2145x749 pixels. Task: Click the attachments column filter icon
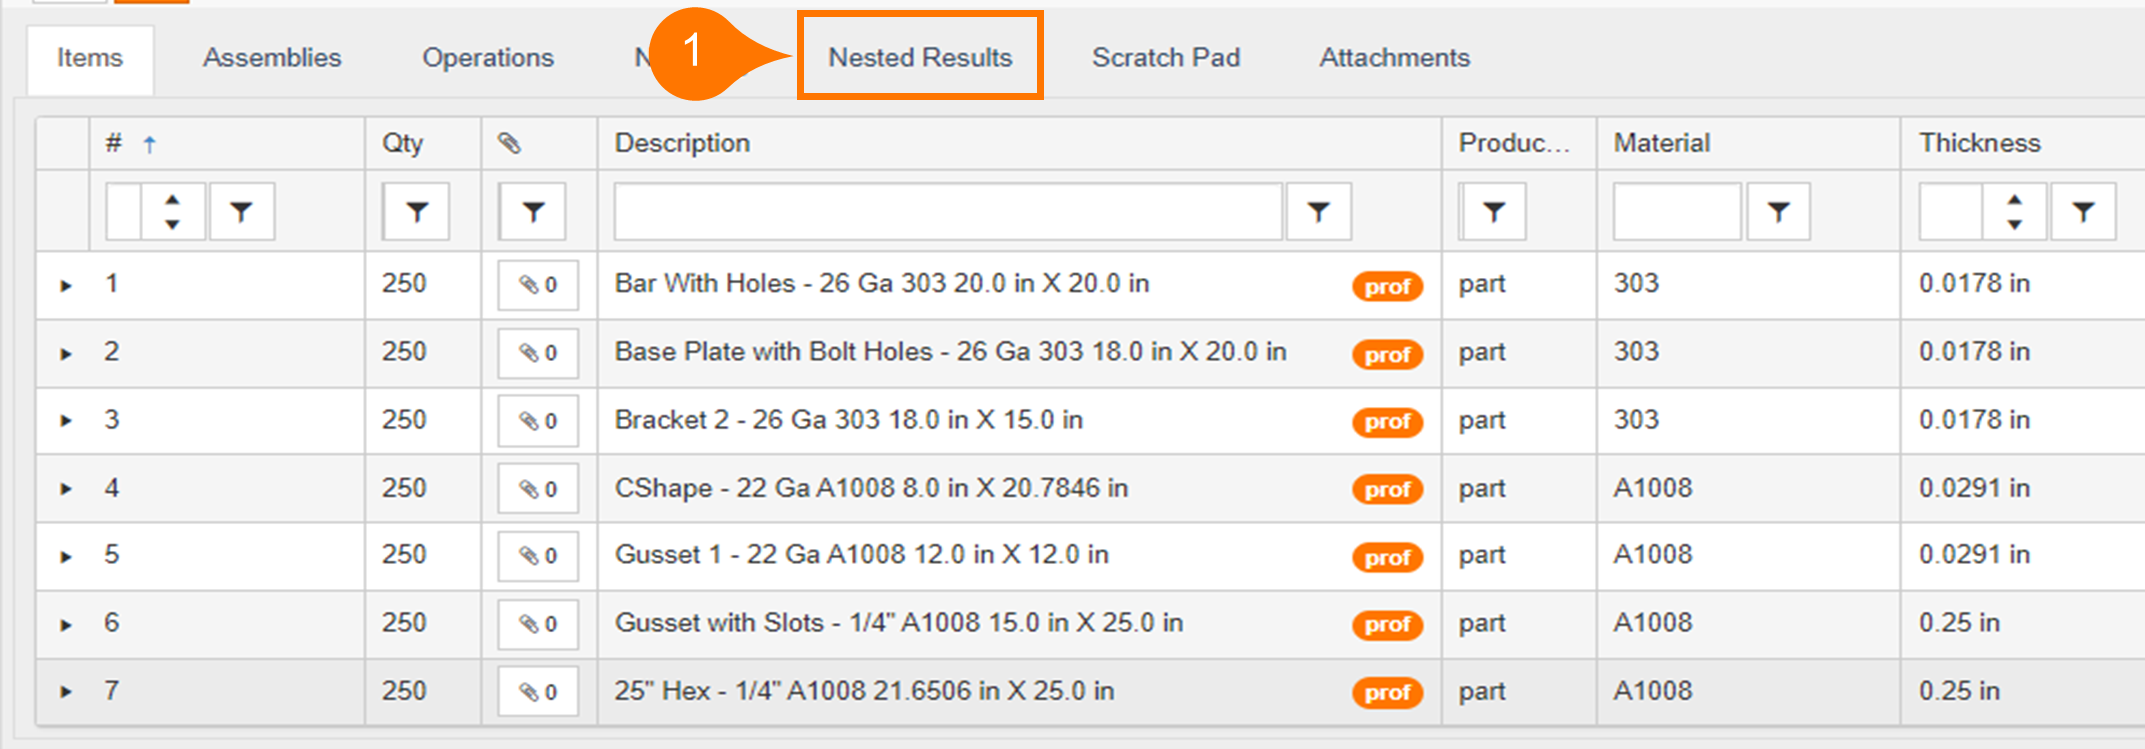pos(533,212)
